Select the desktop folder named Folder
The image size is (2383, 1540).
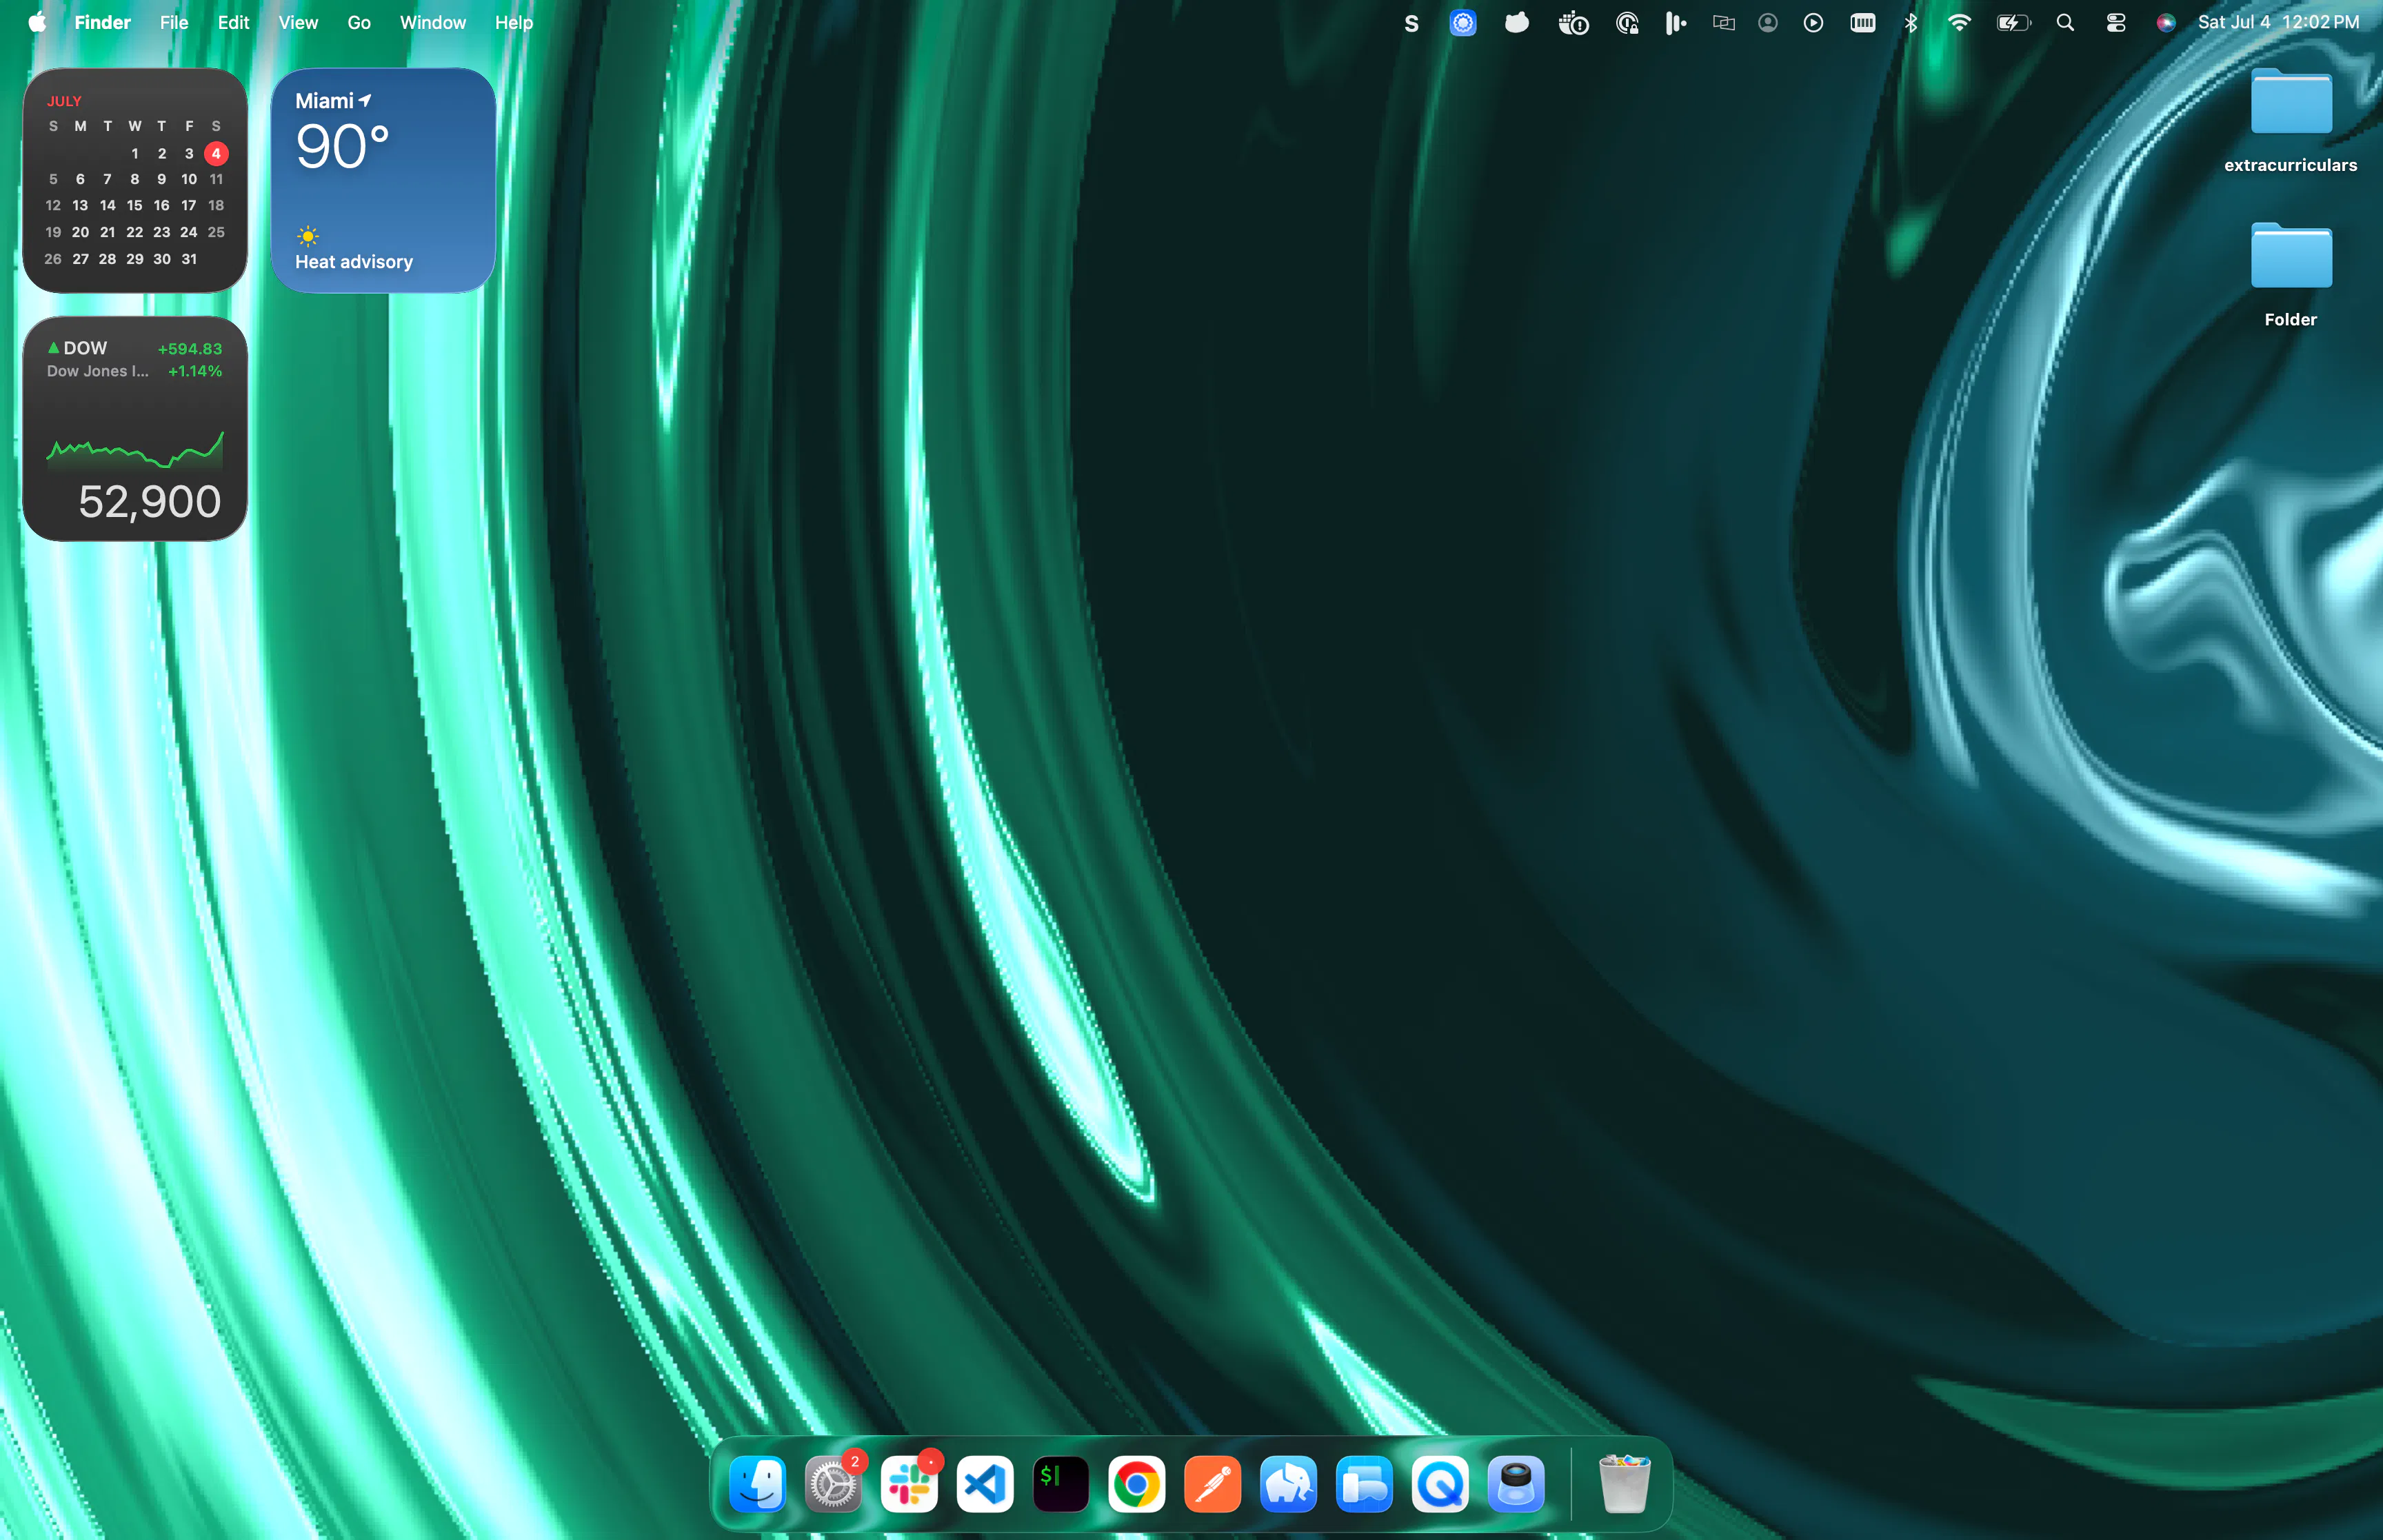(2291, 275)
